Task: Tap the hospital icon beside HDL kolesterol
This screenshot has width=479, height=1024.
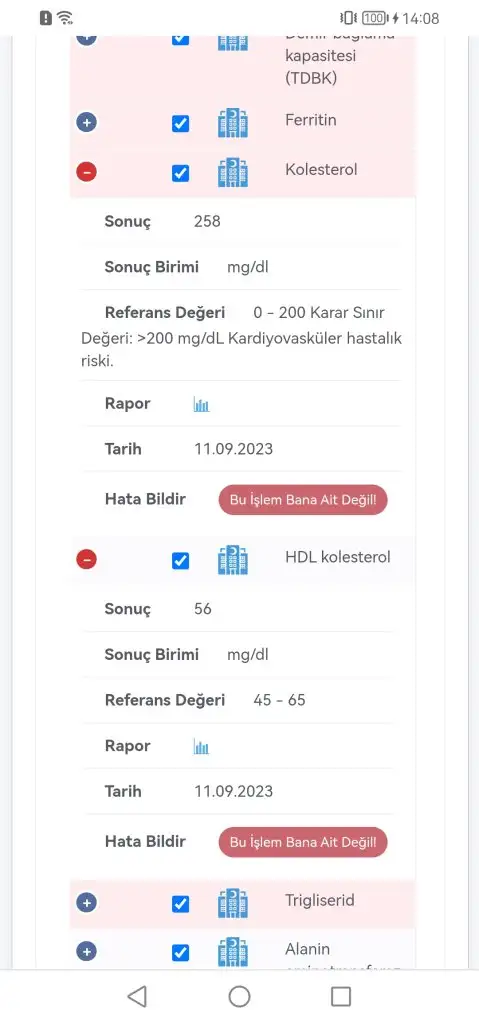Action: 233,560
